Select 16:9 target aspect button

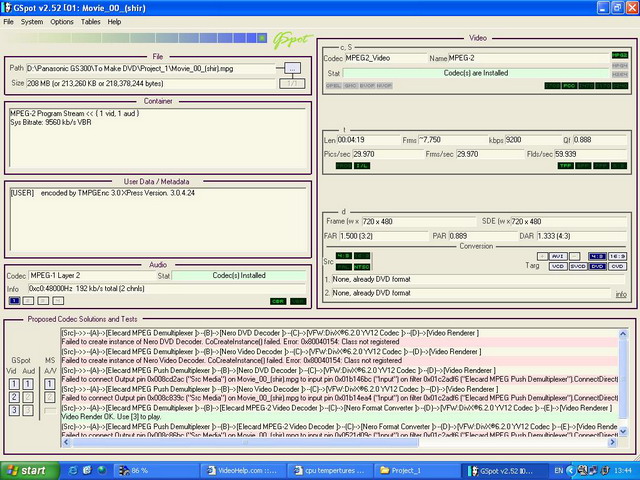click(617, 256)
